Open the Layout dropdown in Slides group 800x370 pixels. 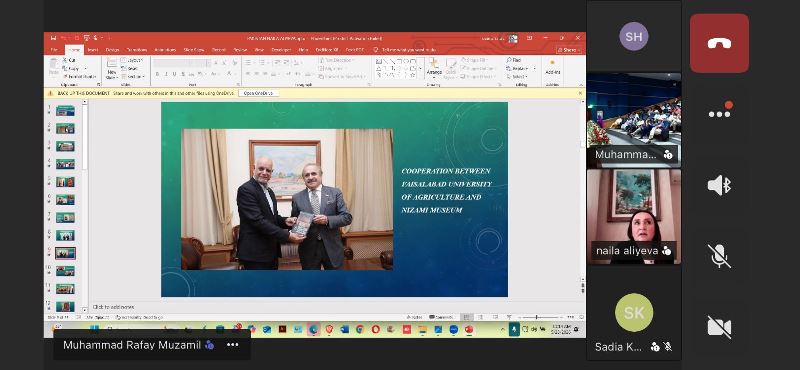pyautogui.click(x=132, y=60)
